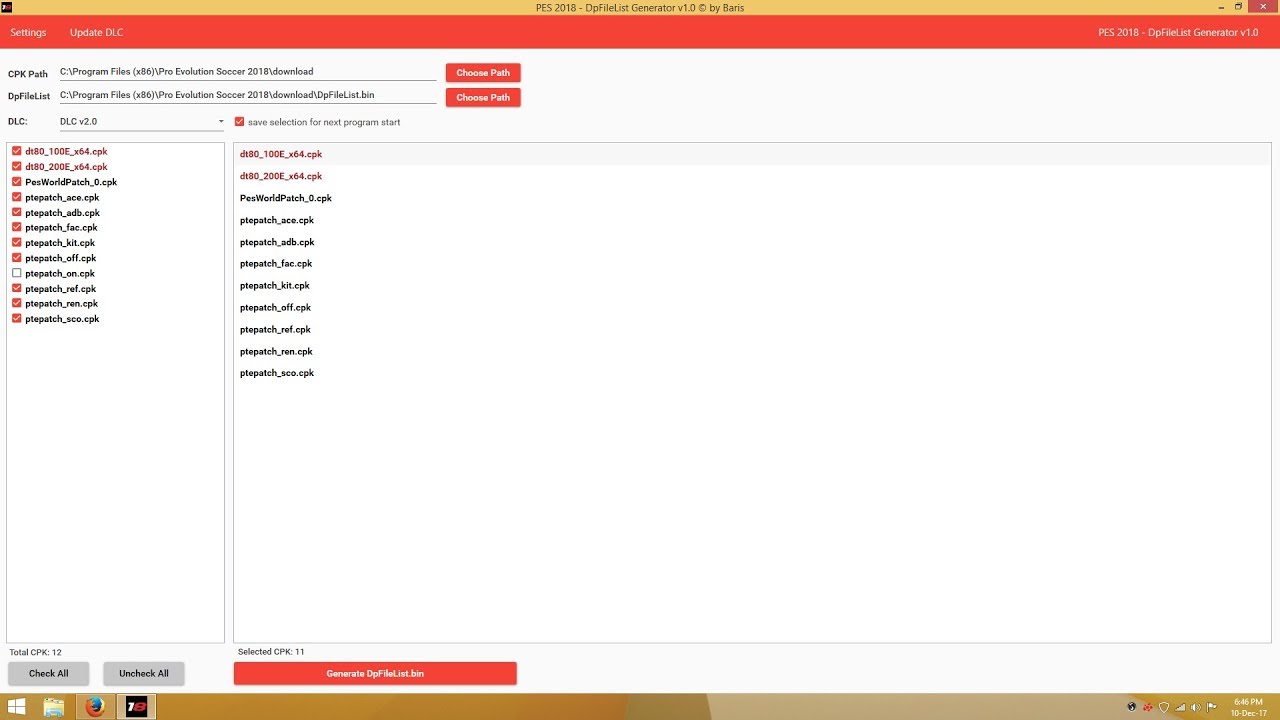The width and height of the screenshot is (1280, 720).
Task: Select ptepatch_ref.cpk in the right list
Action: pos(752,329)
